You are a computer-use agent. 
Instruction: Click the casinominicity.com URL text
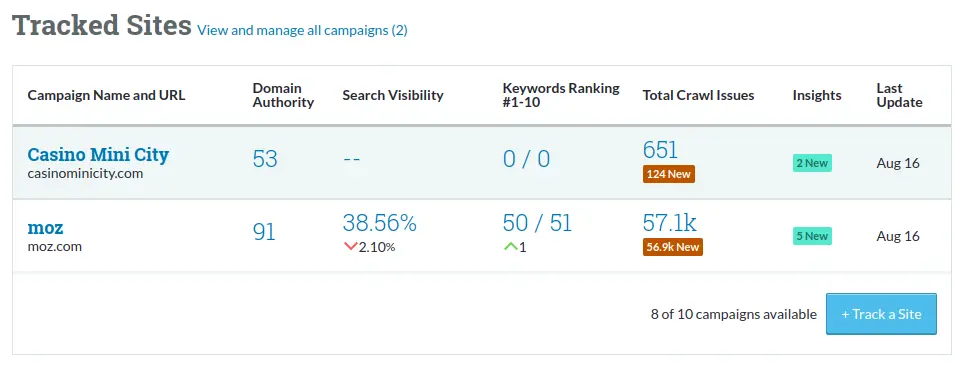85,173
